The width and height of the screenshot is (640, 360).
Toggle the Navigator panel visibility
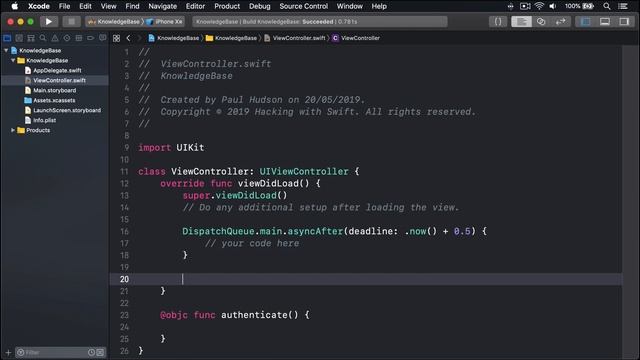(x=585, y=22)
